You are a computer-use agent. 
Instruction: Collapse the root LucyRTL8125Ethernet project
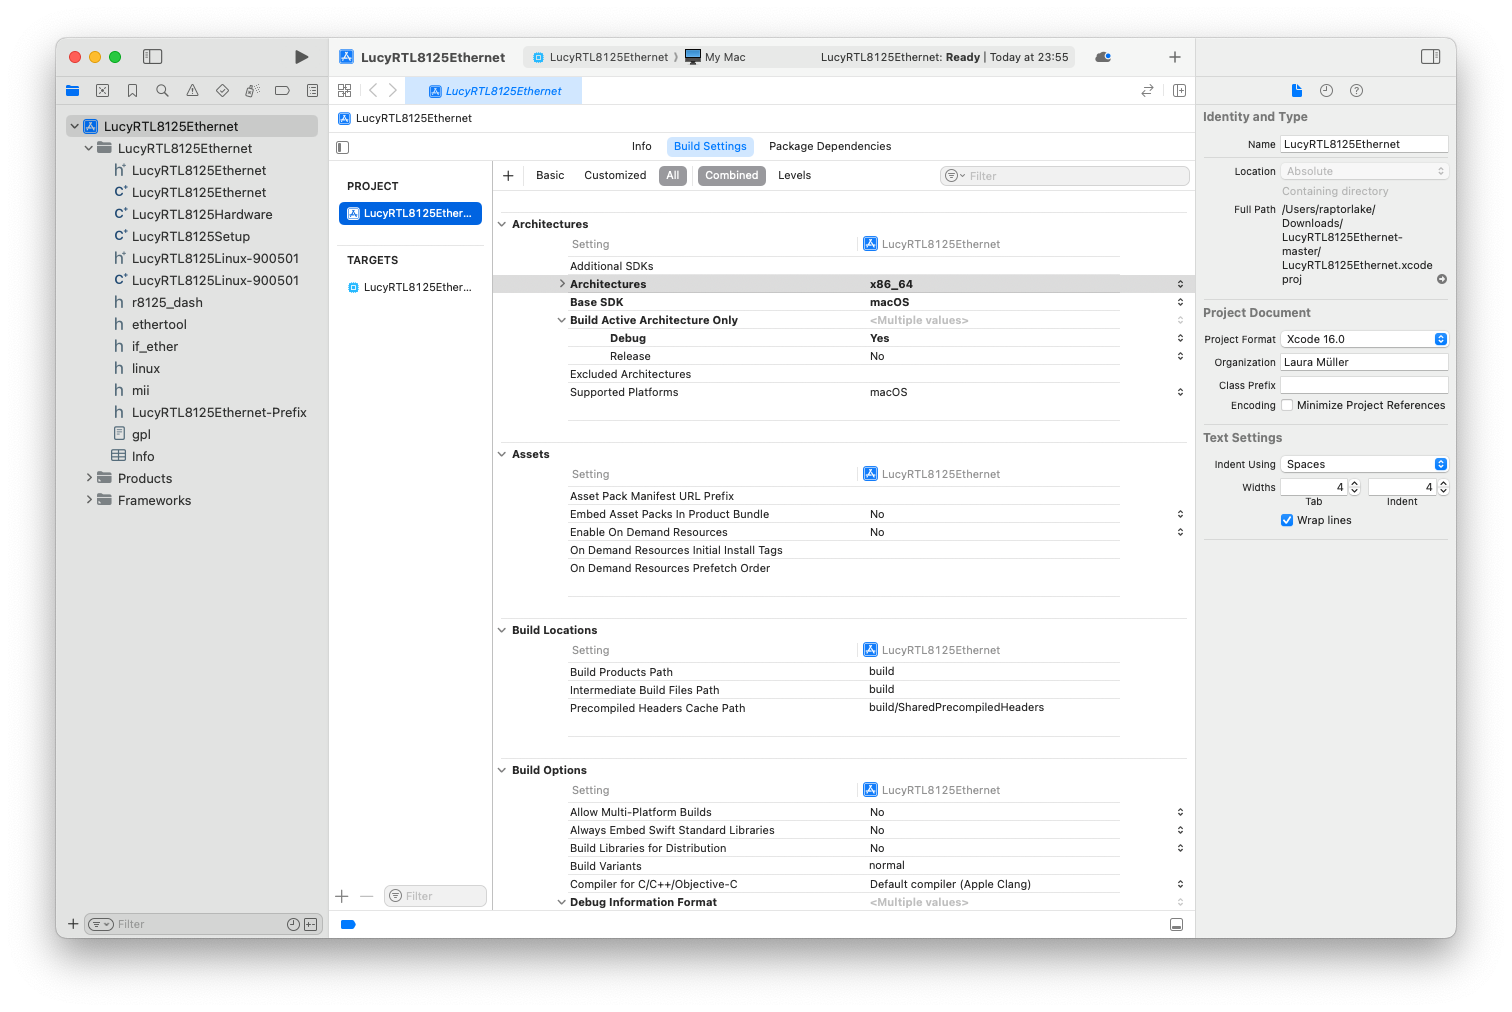click(75, 127)
